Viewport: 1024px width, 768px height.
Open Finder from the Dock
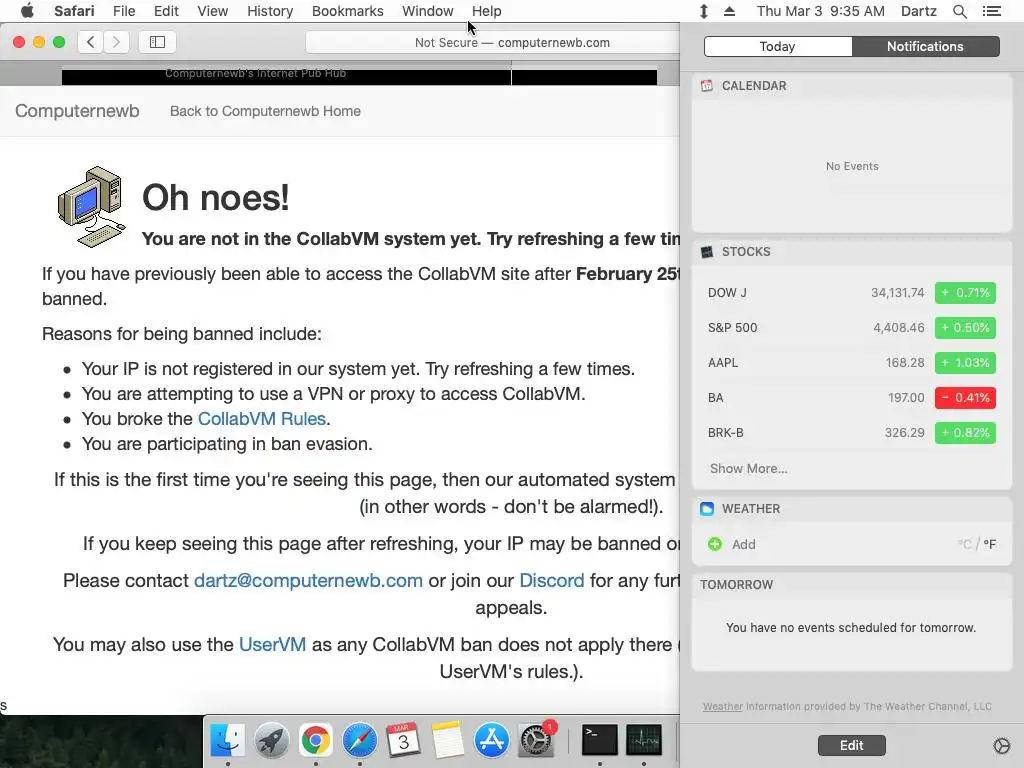227,740
